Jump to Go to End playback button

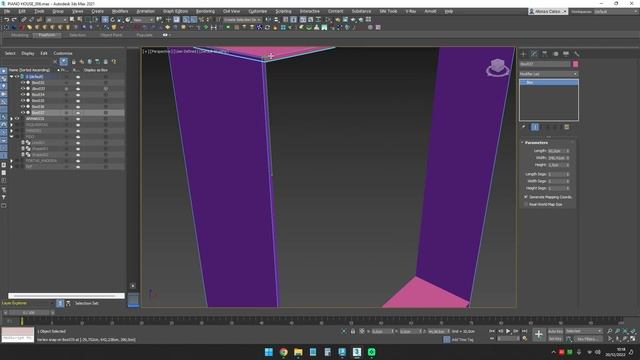(524, 331)
